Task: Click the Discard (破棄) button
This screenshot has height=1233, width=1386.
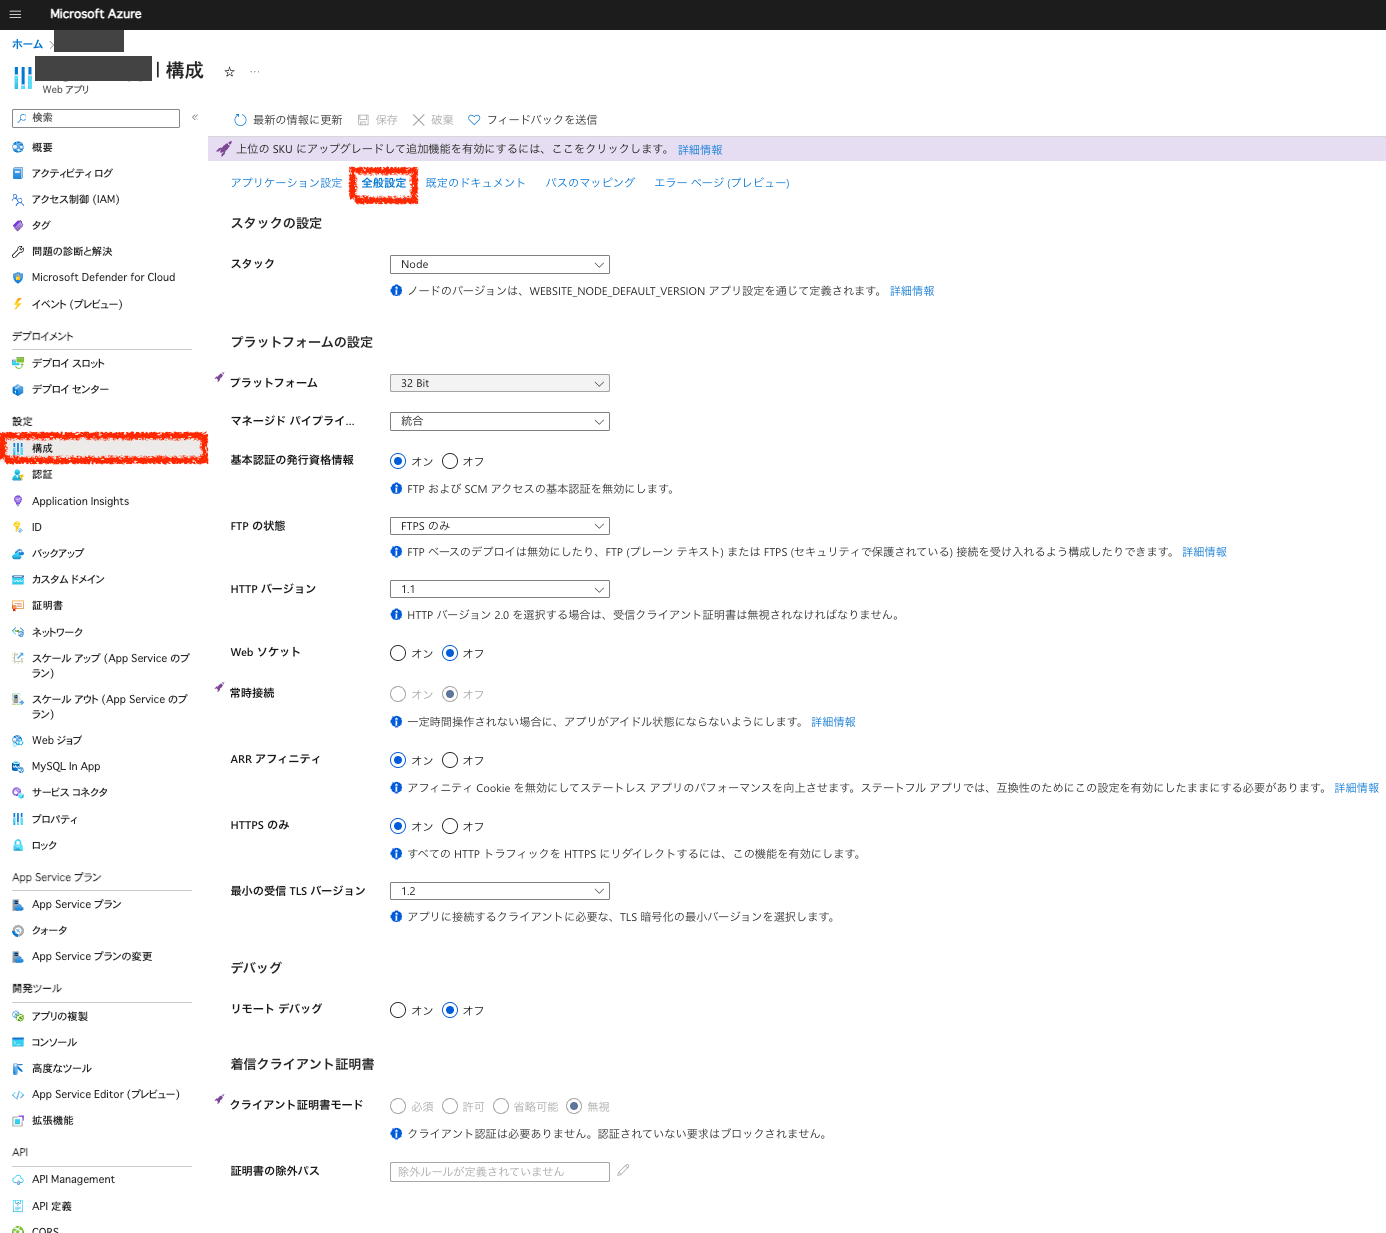Action: [433, 120]
